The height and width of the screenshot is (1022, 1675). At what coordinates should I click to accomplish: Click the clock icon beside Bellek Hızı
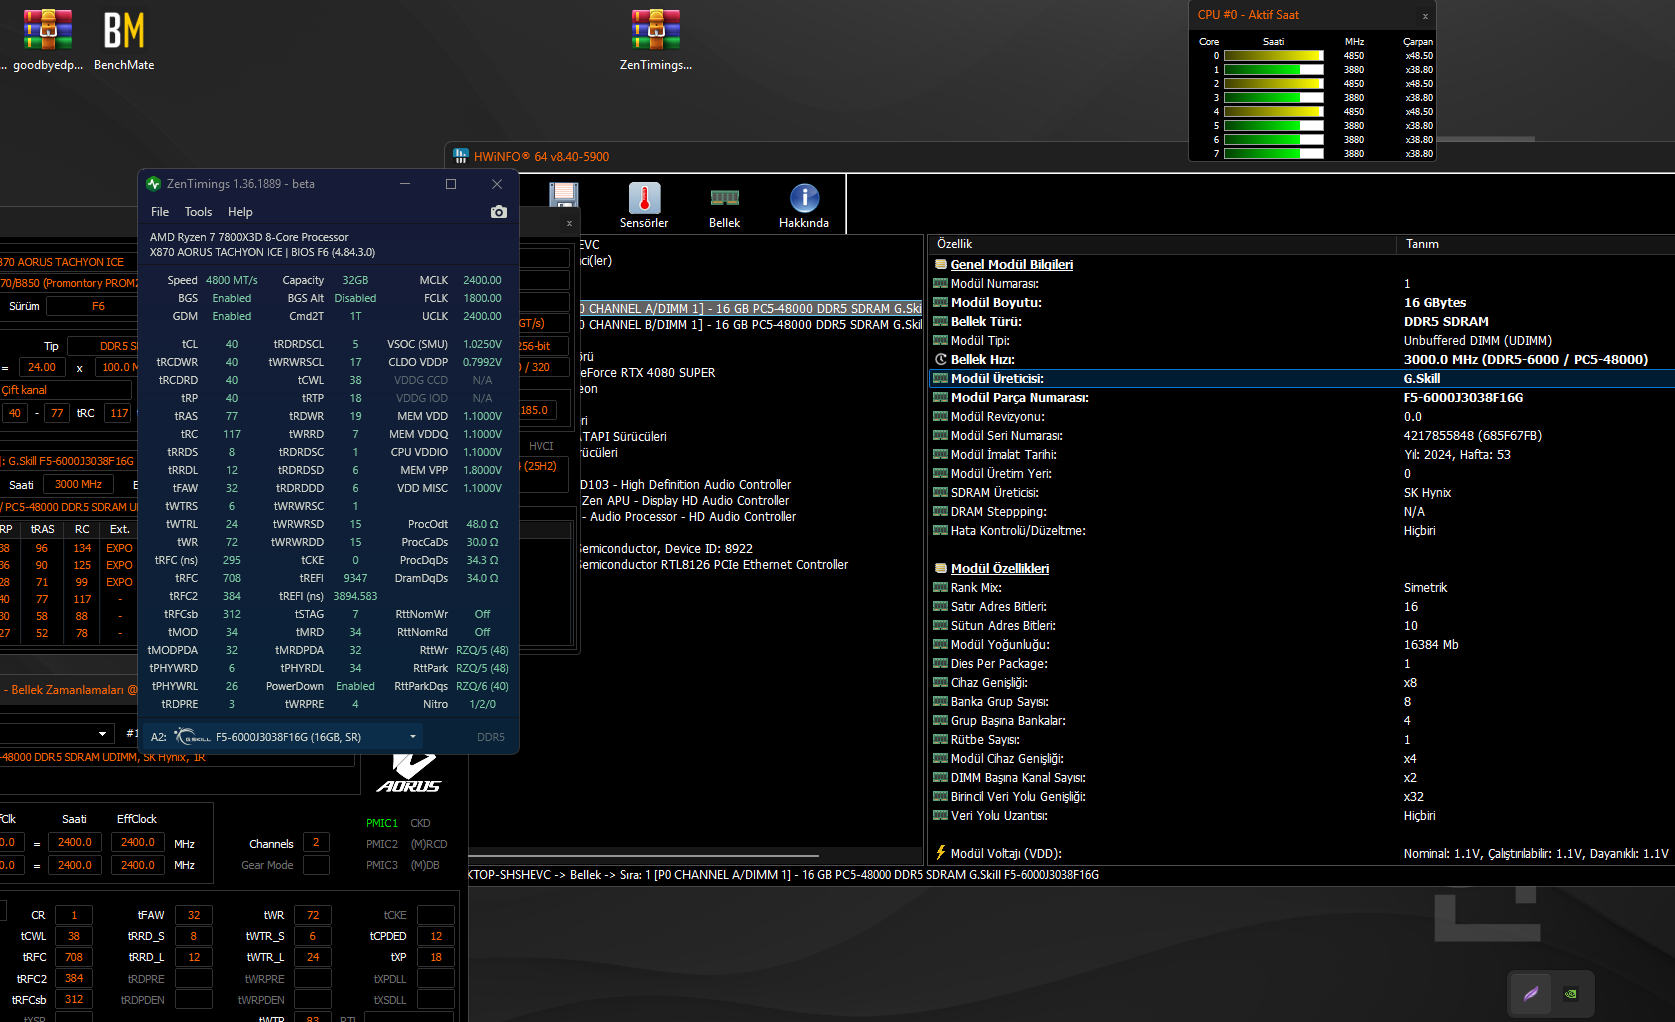941,359
